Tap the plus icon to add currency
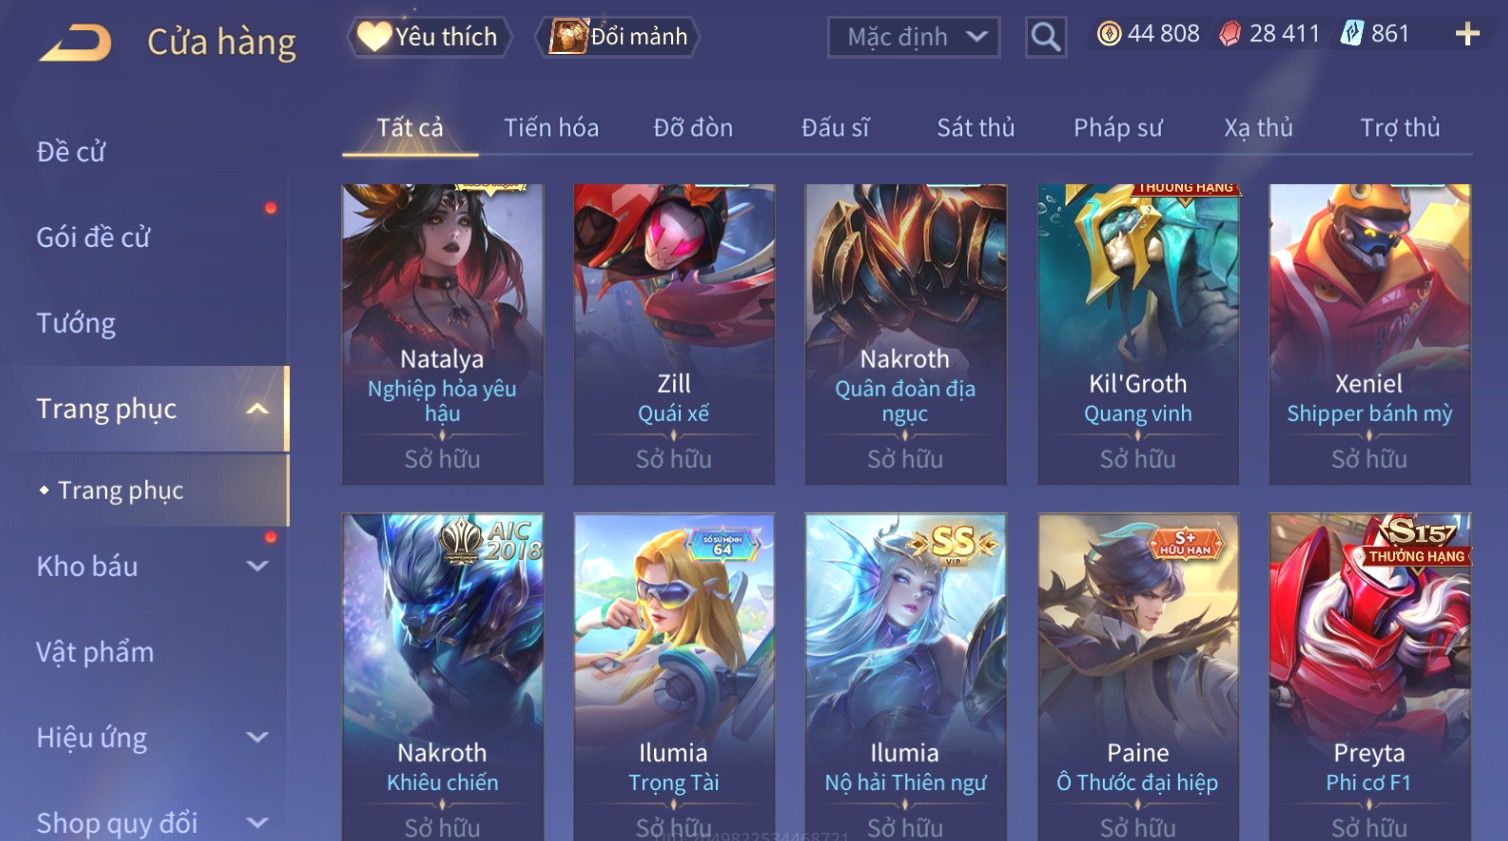The height and width of the screenshot is (841, 1508). click(1467, 35)
